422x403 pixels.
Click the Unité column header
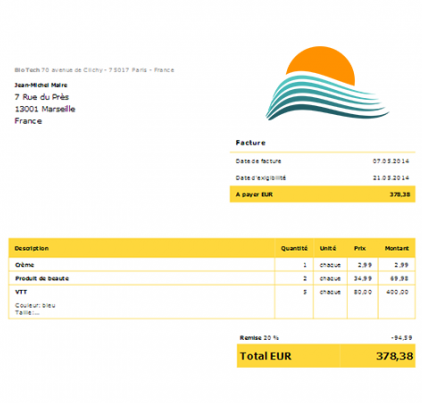tap(328, 248)
